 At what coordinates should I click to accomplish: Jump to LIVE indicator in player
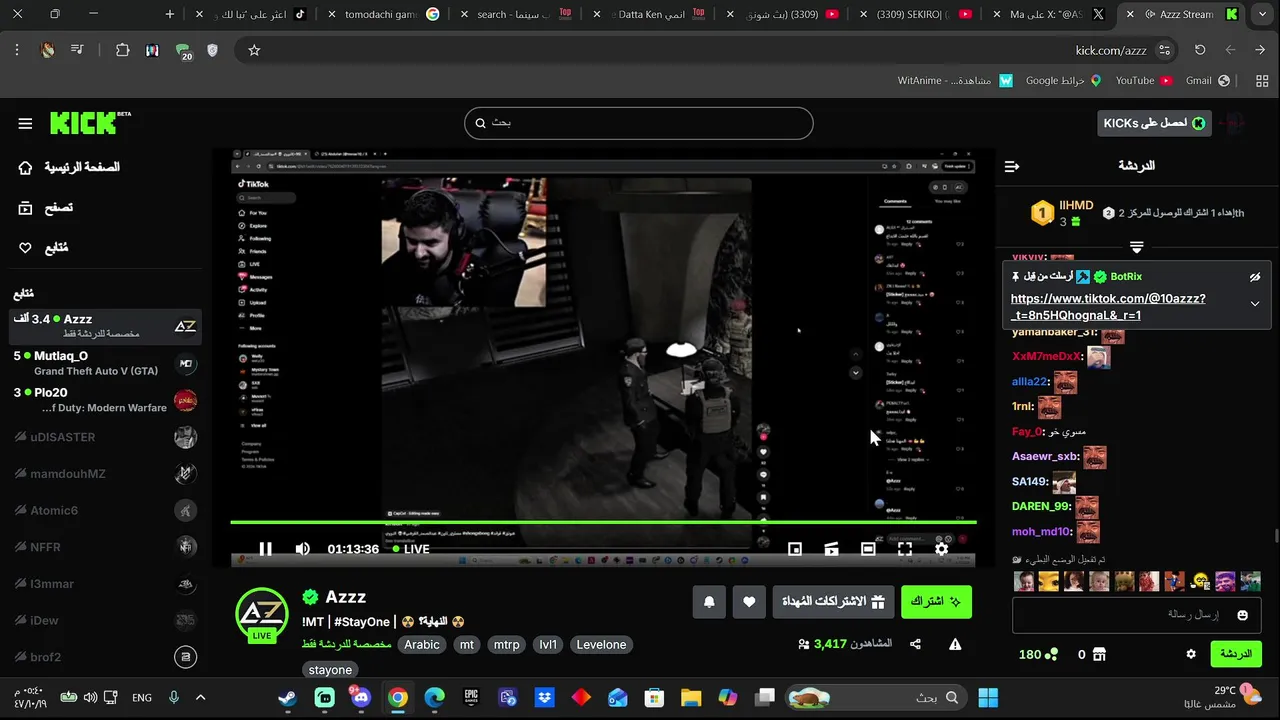click(x=411, y=549)
